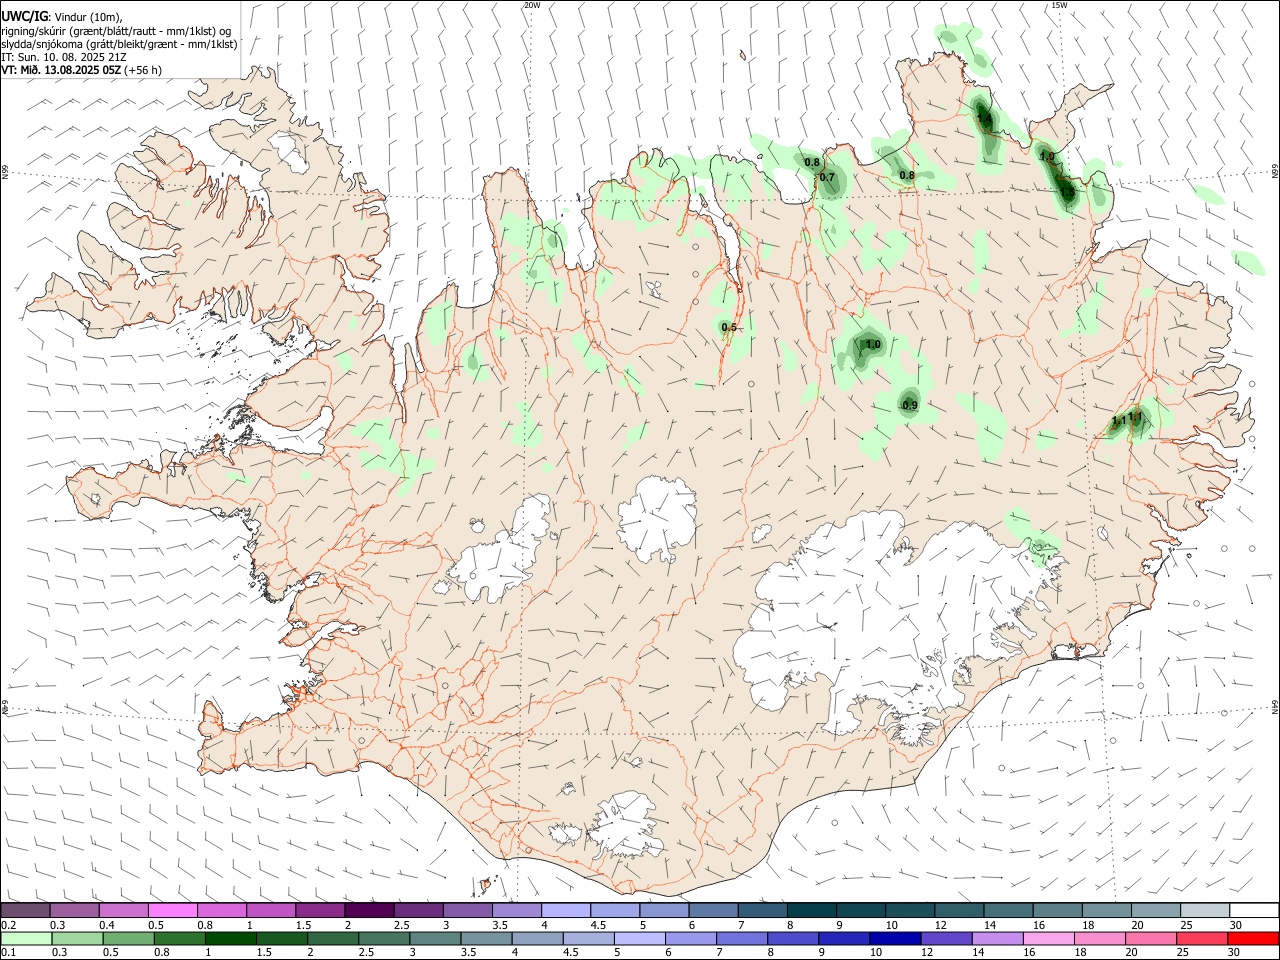Screen dimensions: 1280x960
Task: Click the 0.9 precipitation value label
Action: pyautogui.click(x=910, y=406)
